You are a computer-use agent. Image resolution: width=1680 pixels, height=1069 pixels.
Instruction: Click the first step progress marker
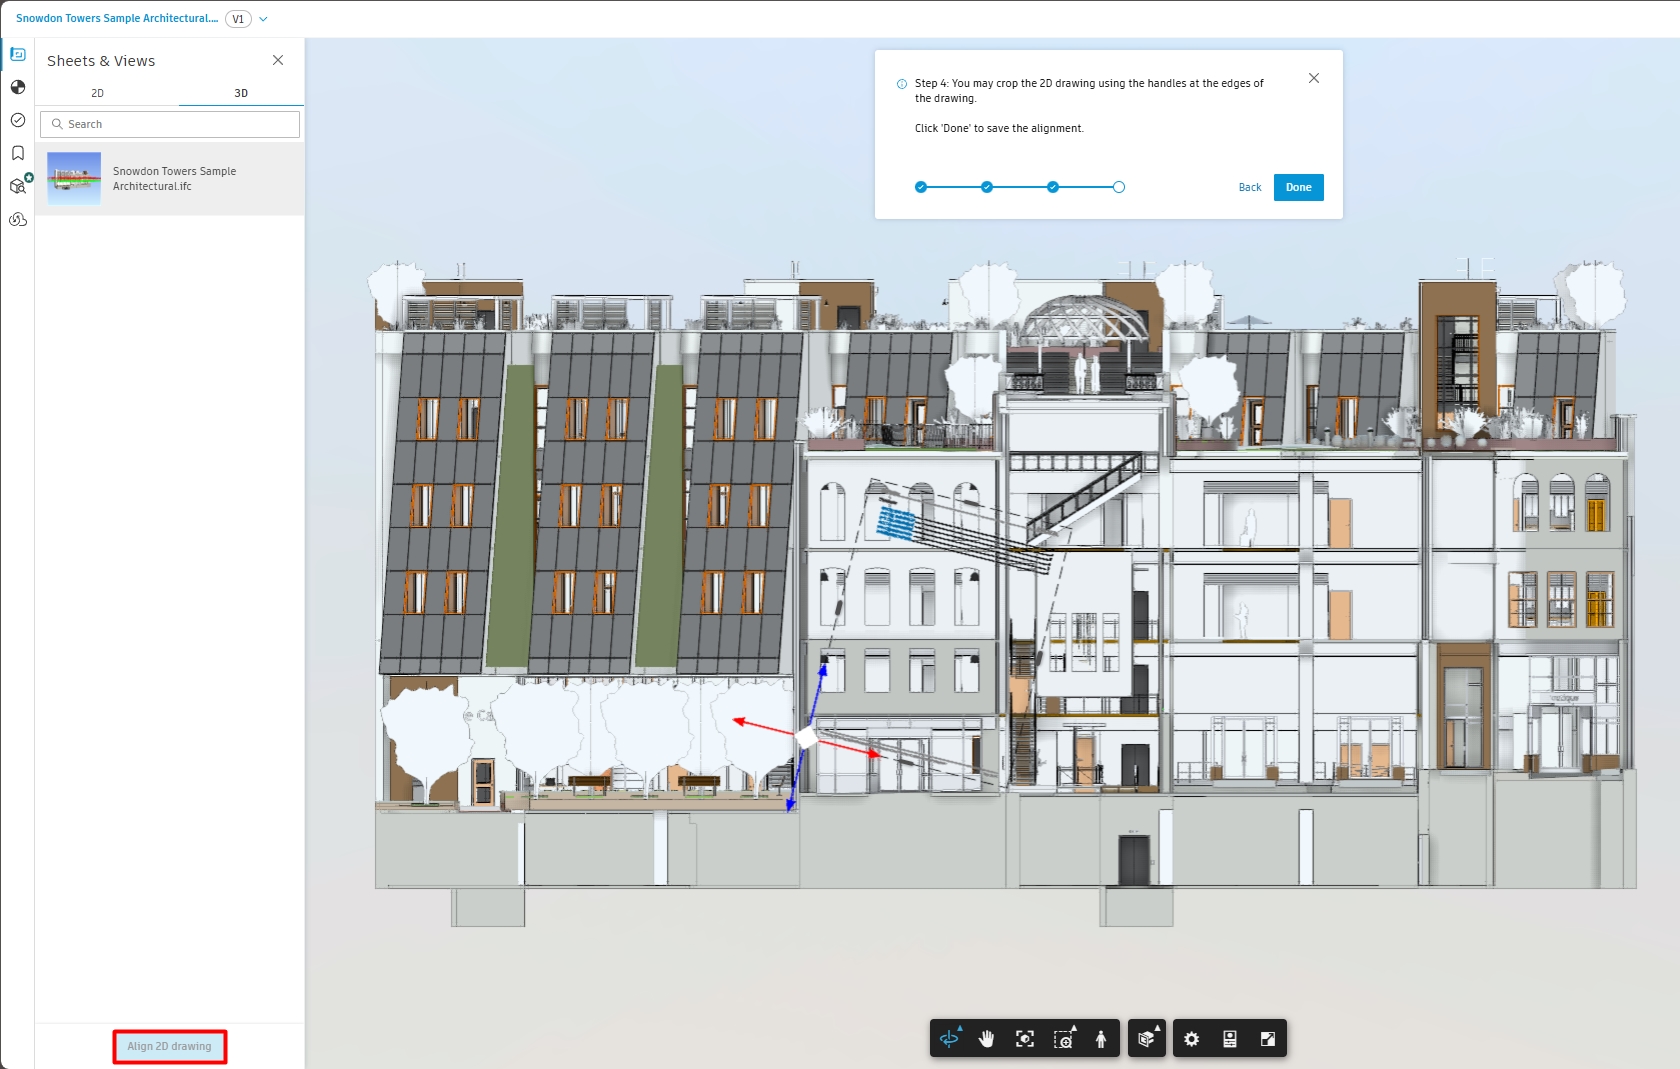click(921, 187)
